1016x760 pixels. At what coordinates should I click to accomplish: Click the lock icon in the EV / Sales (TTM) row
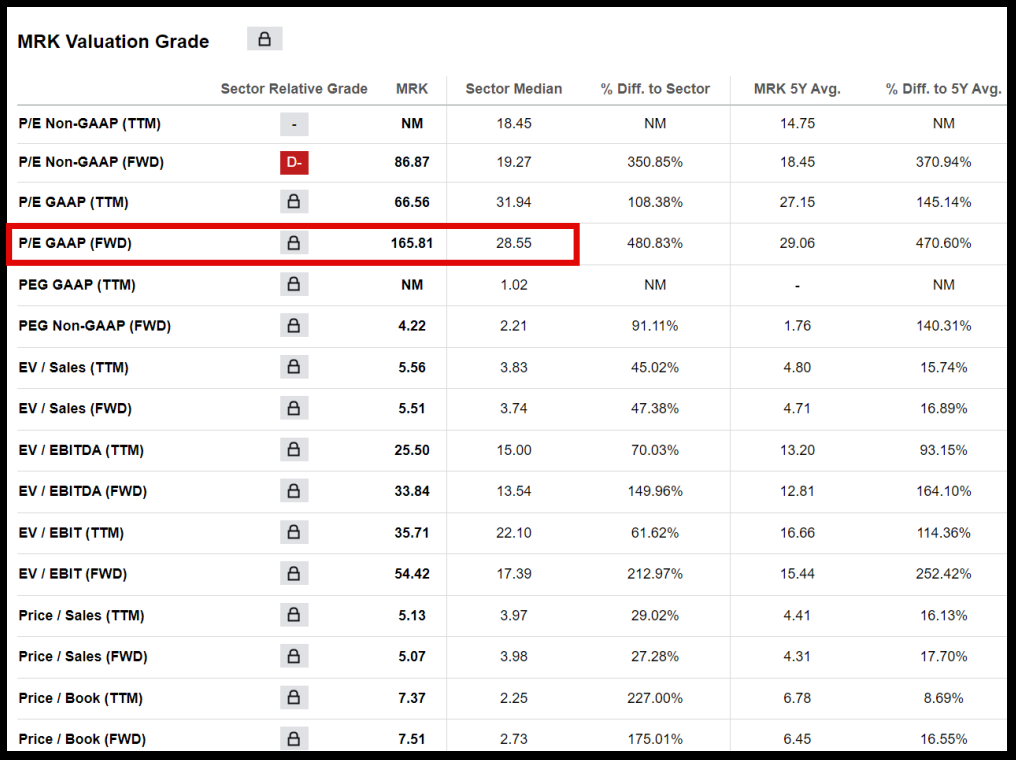[x=294, y=367]
